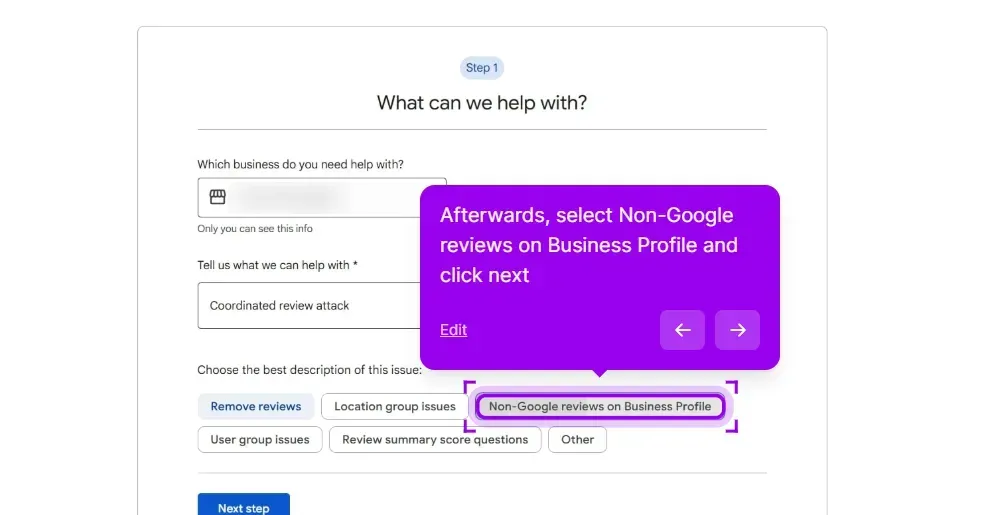The width and height of the screenshot is (1003, 515).
Task: Advance to next tooltip step arrow
Action: tap(738, 330)
